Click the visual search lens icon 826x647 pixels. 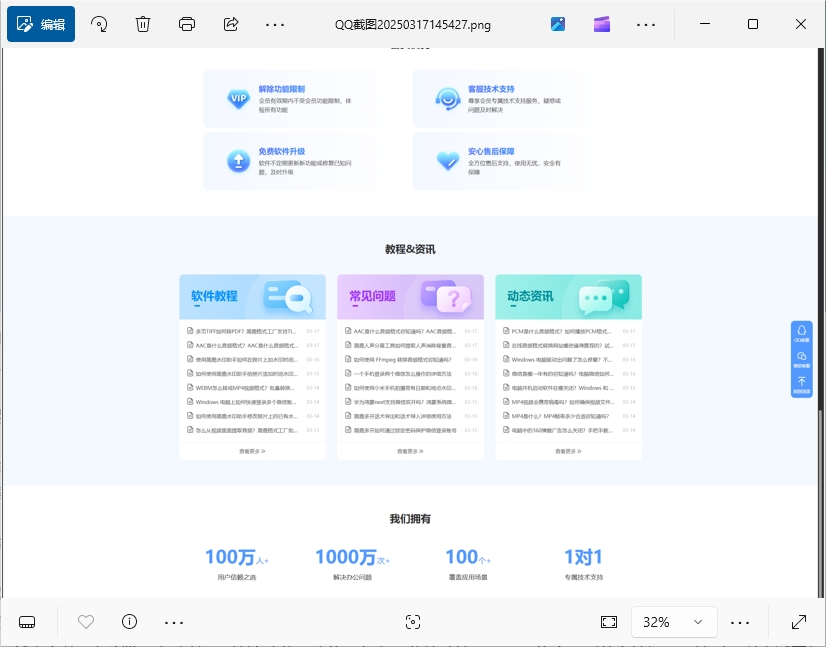413,622
